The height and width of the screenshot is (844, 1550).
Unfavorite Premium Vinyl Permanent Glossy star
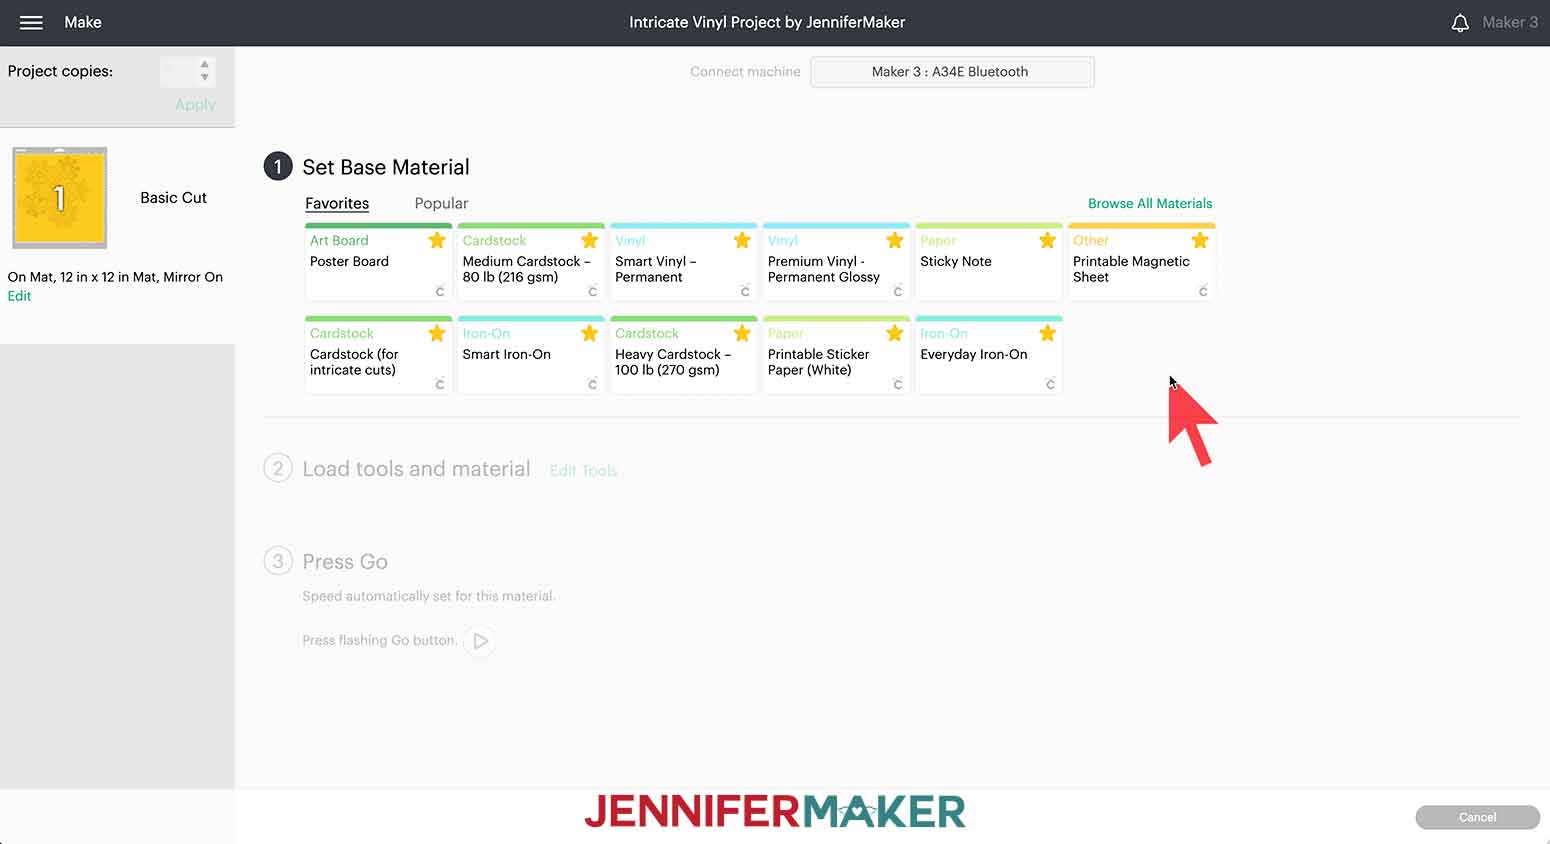coord(895,240)
